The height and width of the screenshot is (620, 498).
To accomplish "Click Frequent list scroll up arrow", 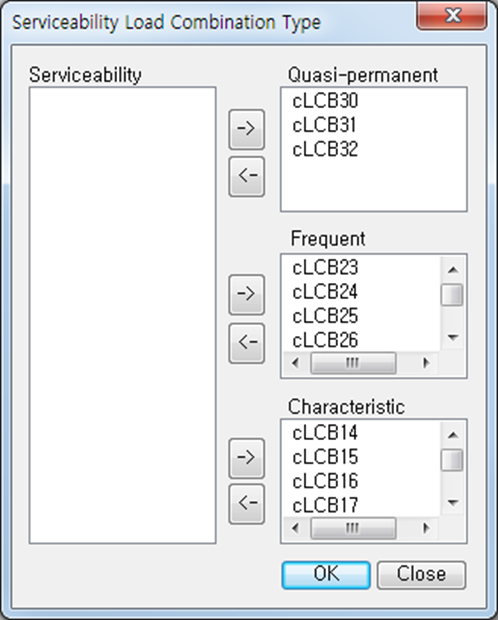I will tap(453, 270).
